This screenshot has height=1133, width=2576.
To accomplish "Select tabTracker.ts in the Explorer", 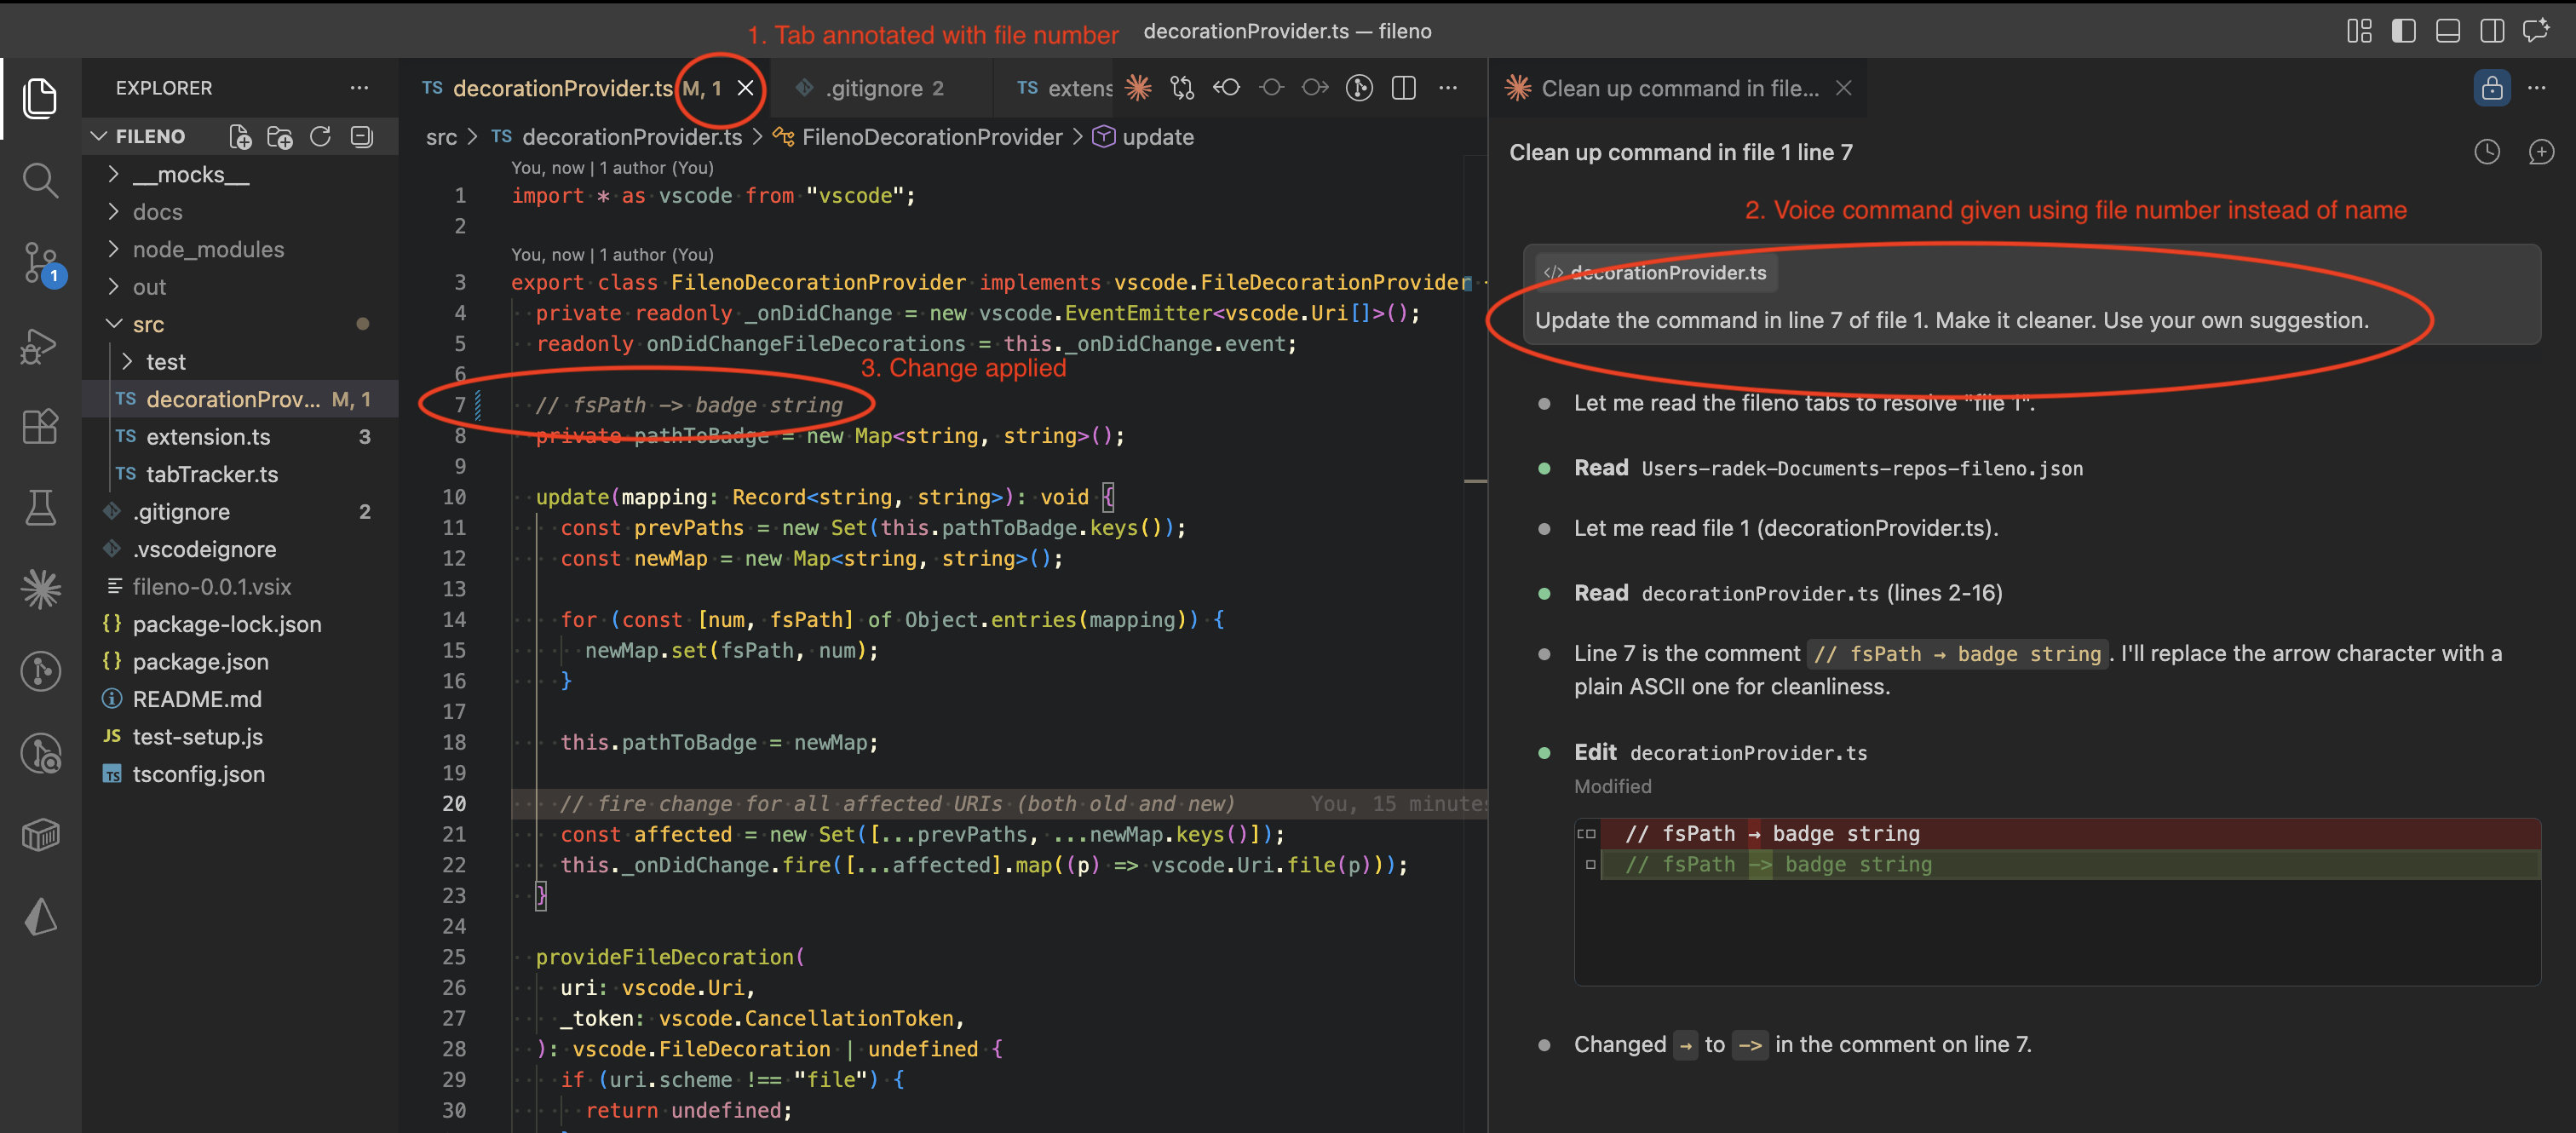I will pyautogui.click(x=211, y=474).
